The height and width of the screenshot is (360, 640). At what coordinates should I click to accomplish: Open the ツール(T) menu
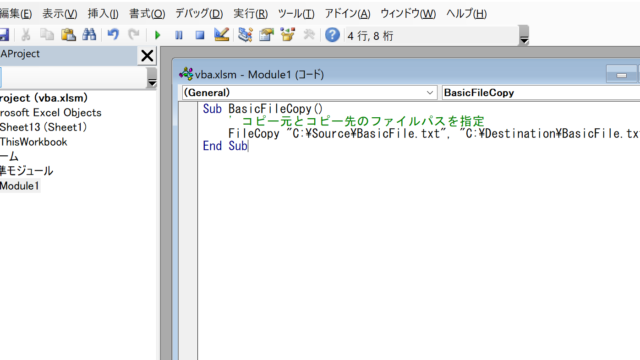tap(296, 13)
